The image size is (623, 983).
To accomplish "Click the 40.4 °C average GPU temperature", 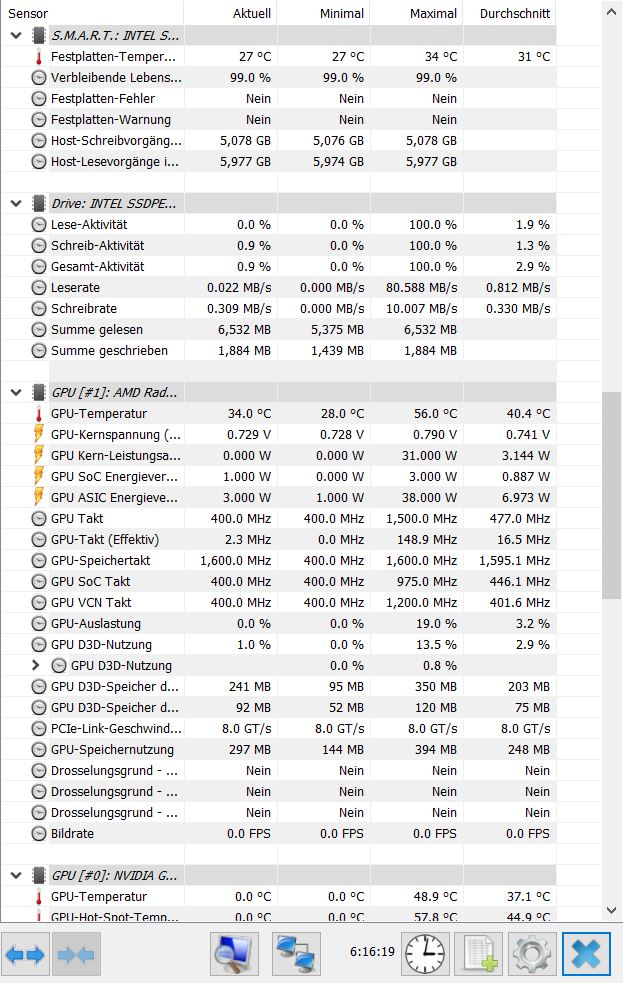I will tap(528, 414).
